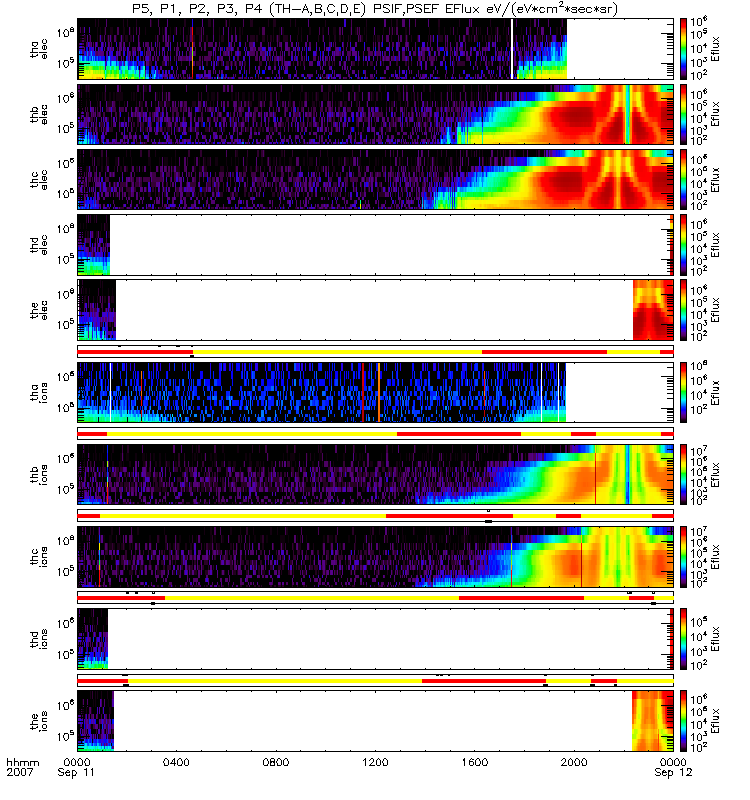Click the thd electron spectrogram data at left
This screenshot has width=750, height=800.
pos(93,244)
